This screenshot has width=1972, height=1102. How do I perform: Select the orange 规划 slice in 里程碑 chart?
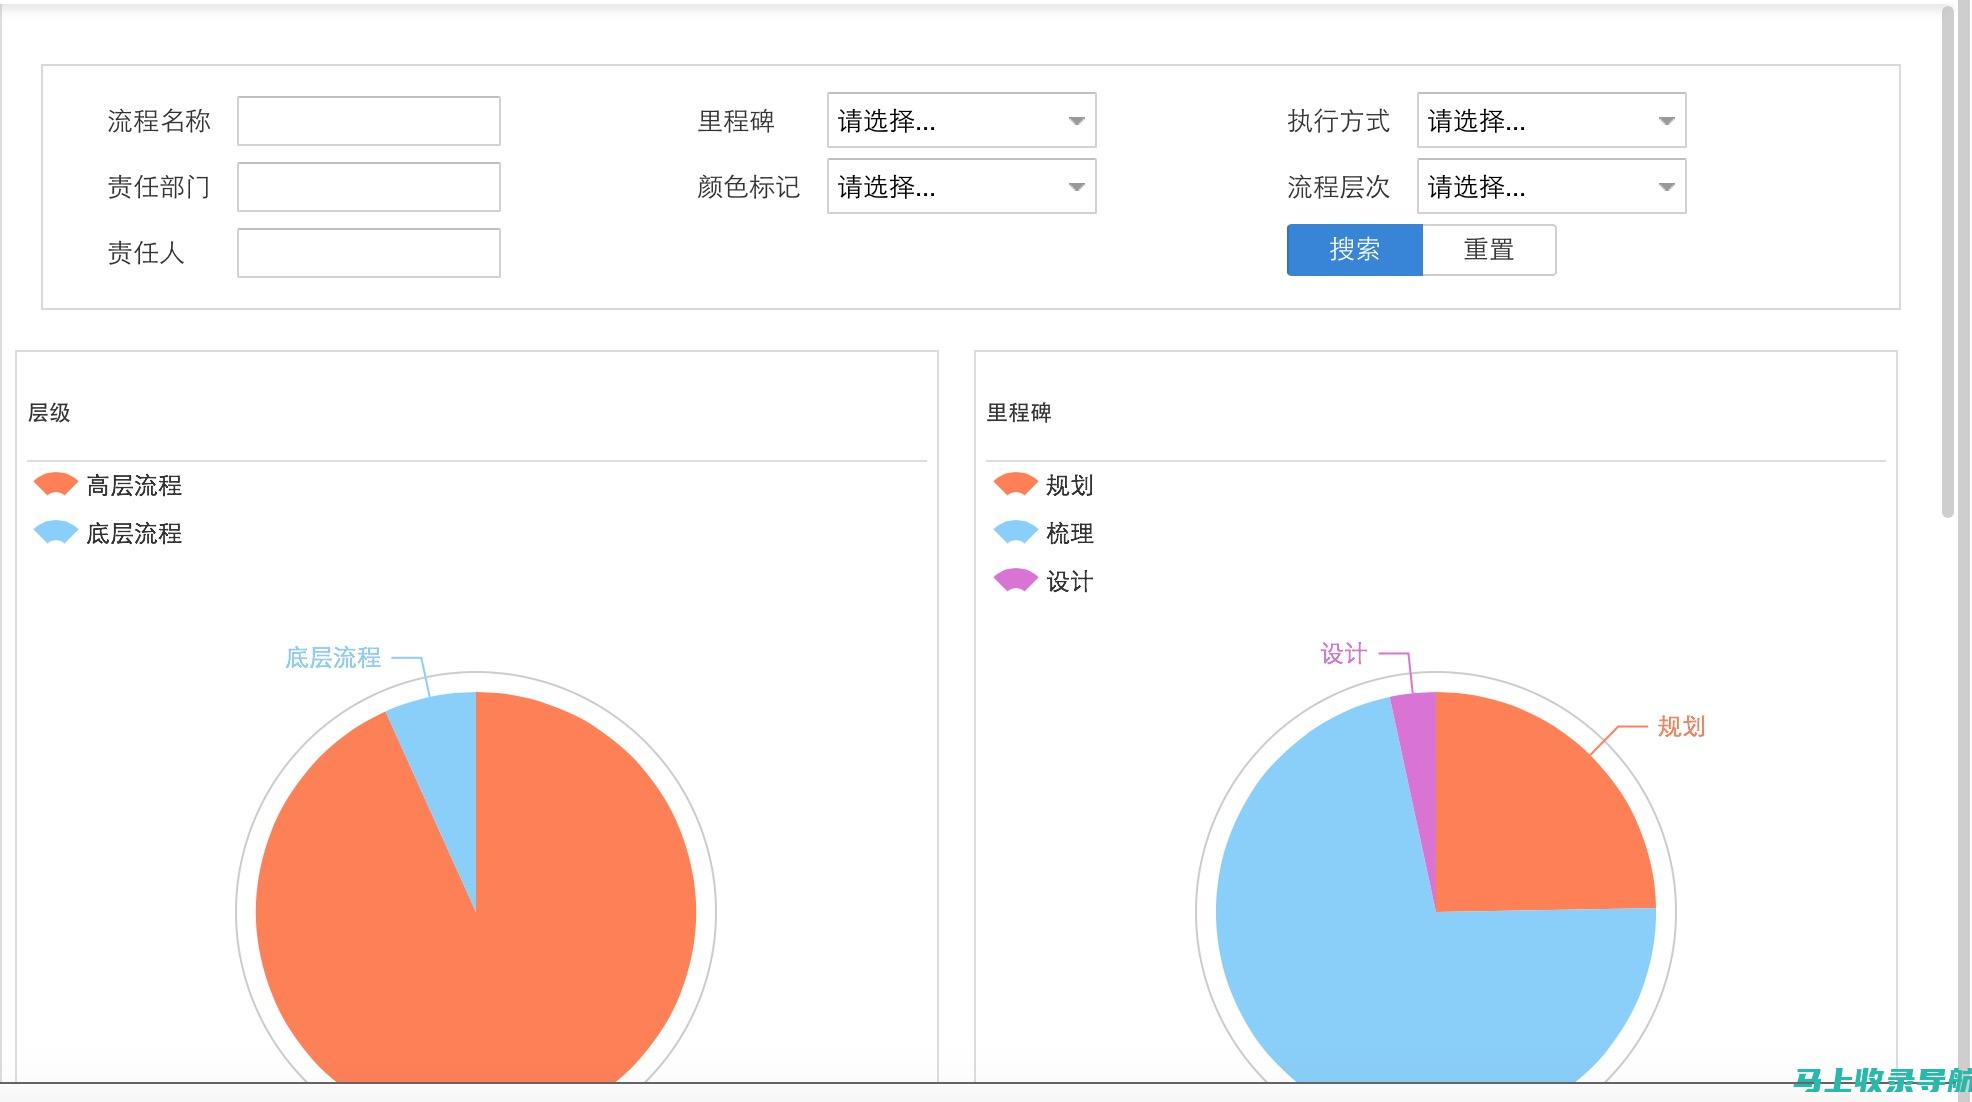(x=1530, y=820)
